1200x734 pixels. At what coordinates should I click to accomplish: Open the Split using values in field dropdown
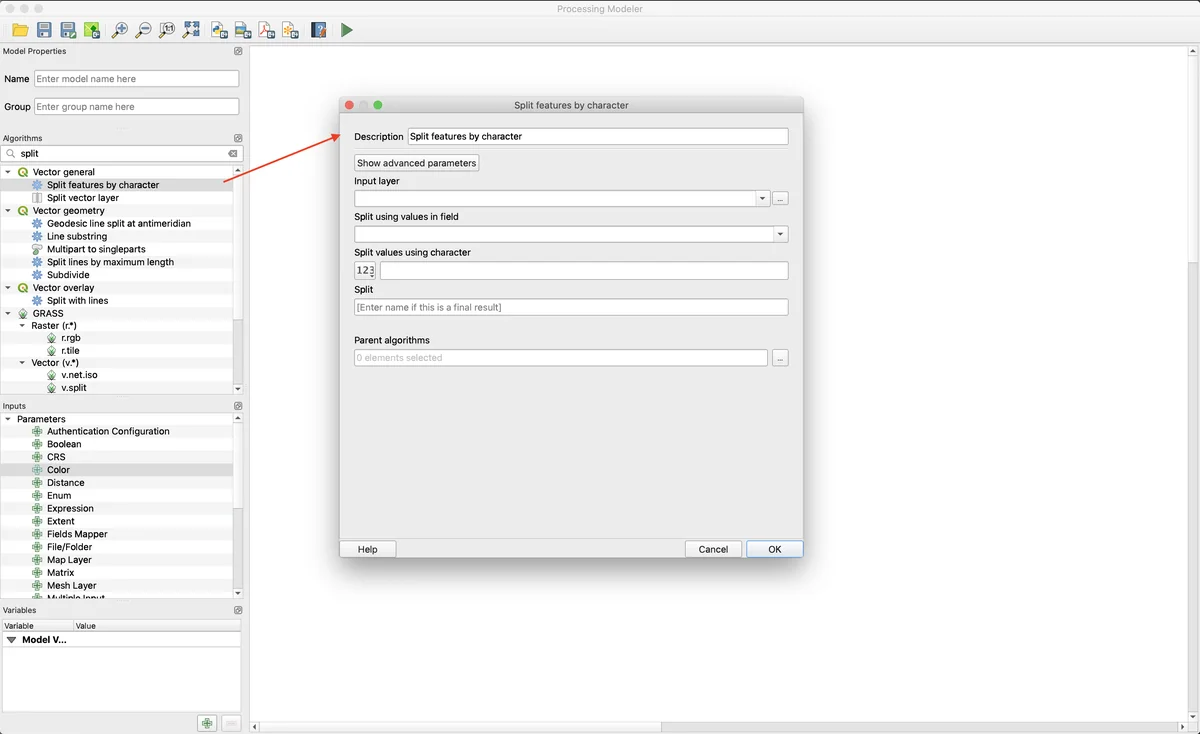click(x=780, y=234)
